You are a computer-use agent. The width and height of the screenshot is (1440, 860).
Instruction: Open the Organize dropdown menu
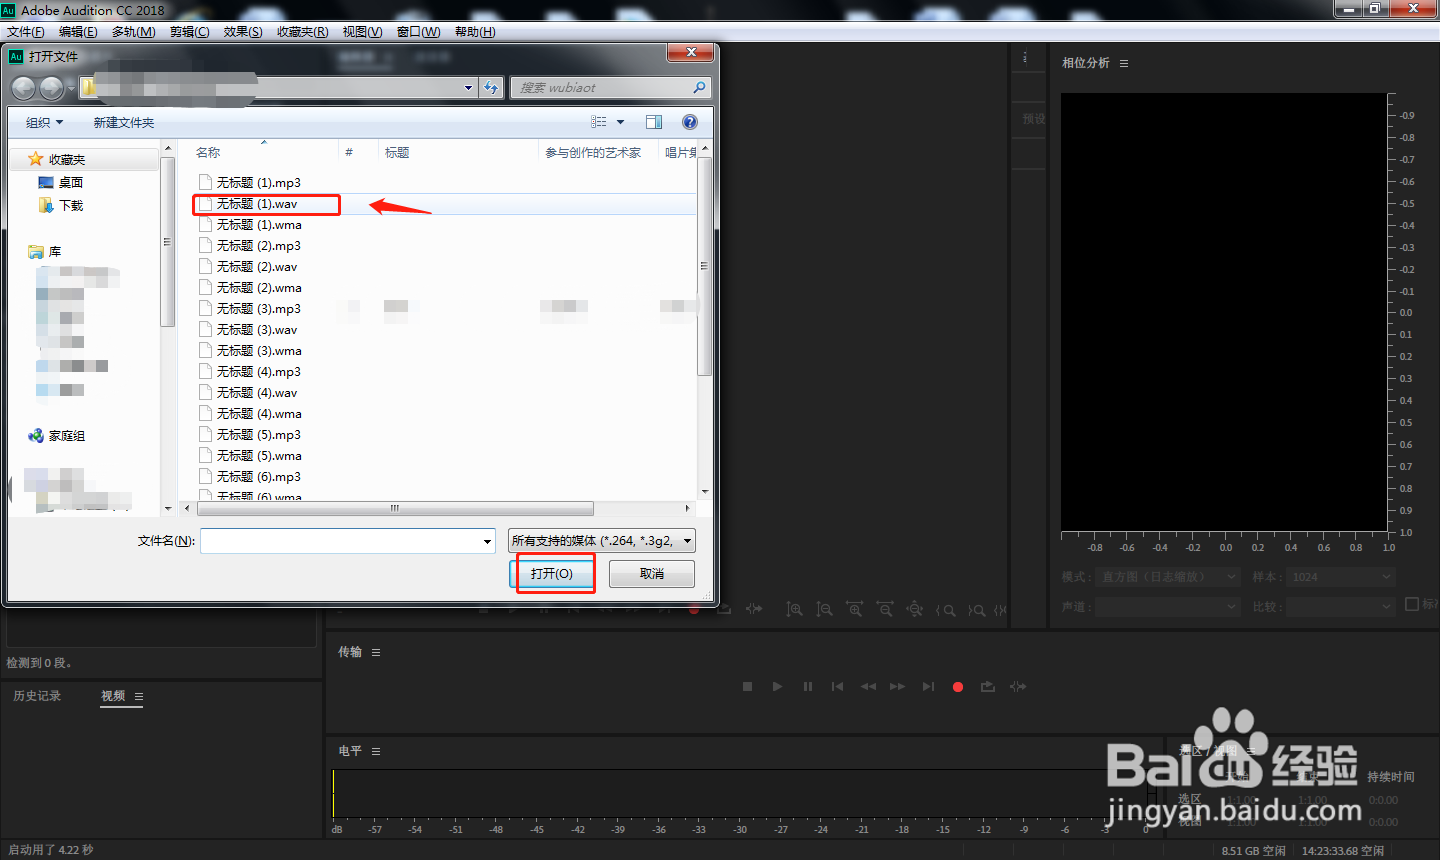pos(44,123)
